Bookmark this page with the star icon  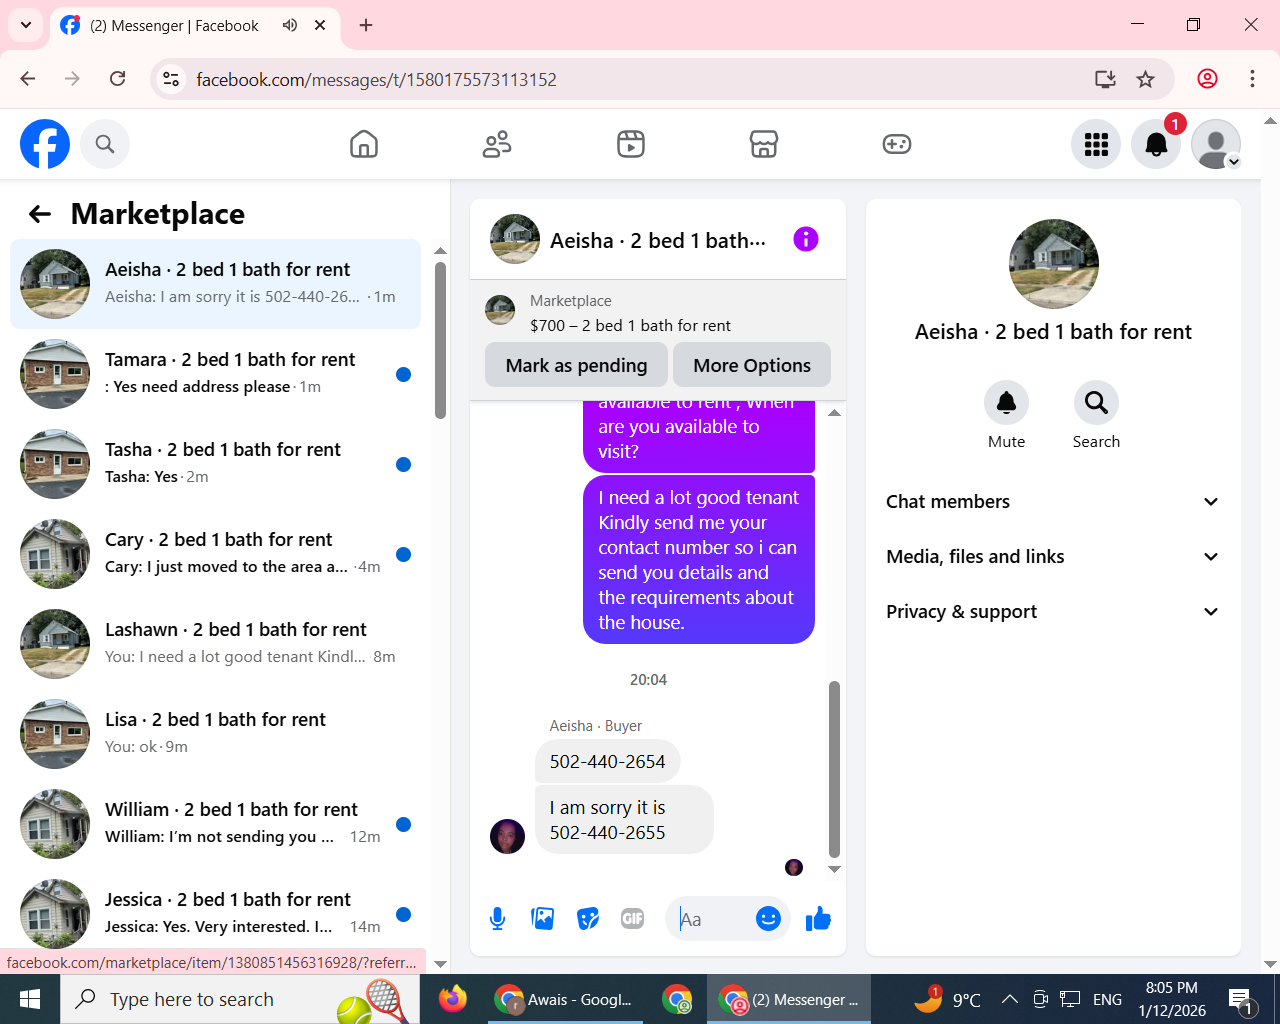(1146, 79)
